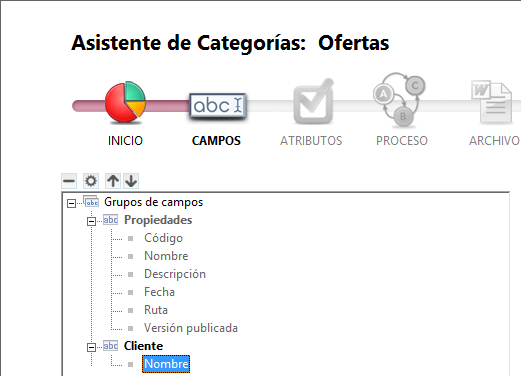Select the Versión publicada field
Viewport: 521px width, 376px height.
click(191, 328)
